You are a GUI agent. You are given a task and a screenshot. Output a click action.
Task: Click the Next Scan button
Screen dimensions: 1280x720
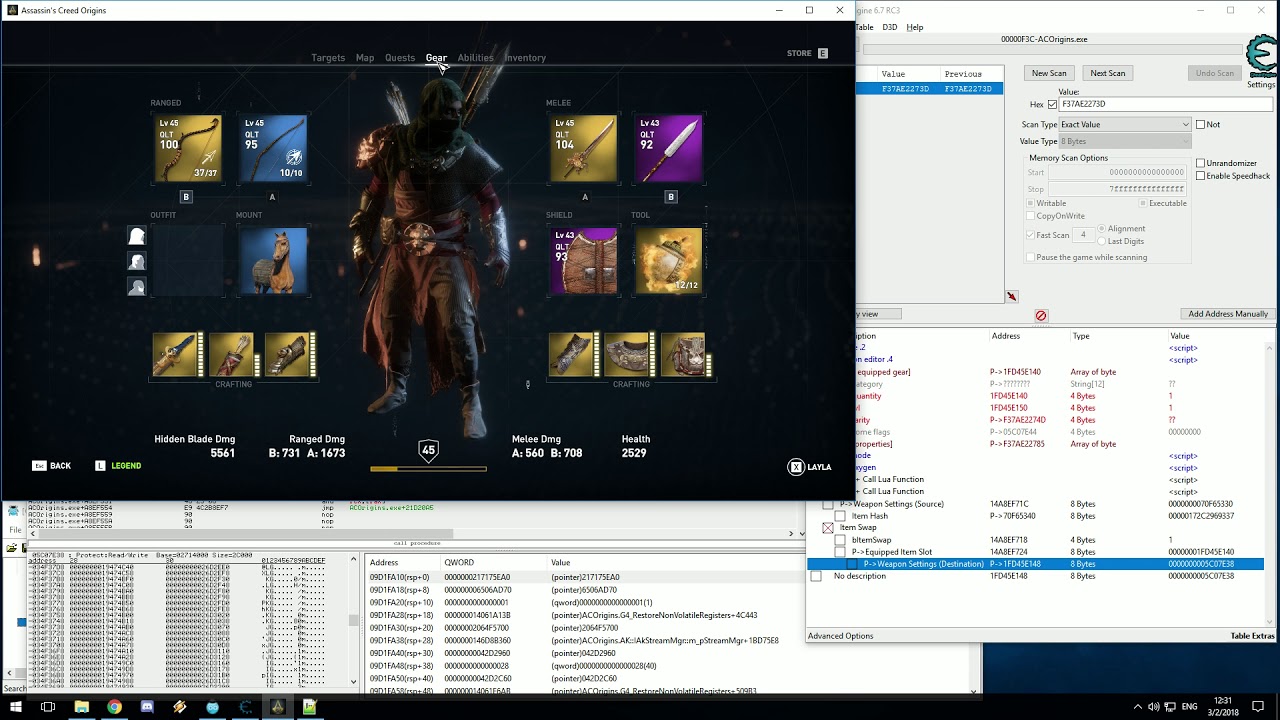click(1108, 73)
